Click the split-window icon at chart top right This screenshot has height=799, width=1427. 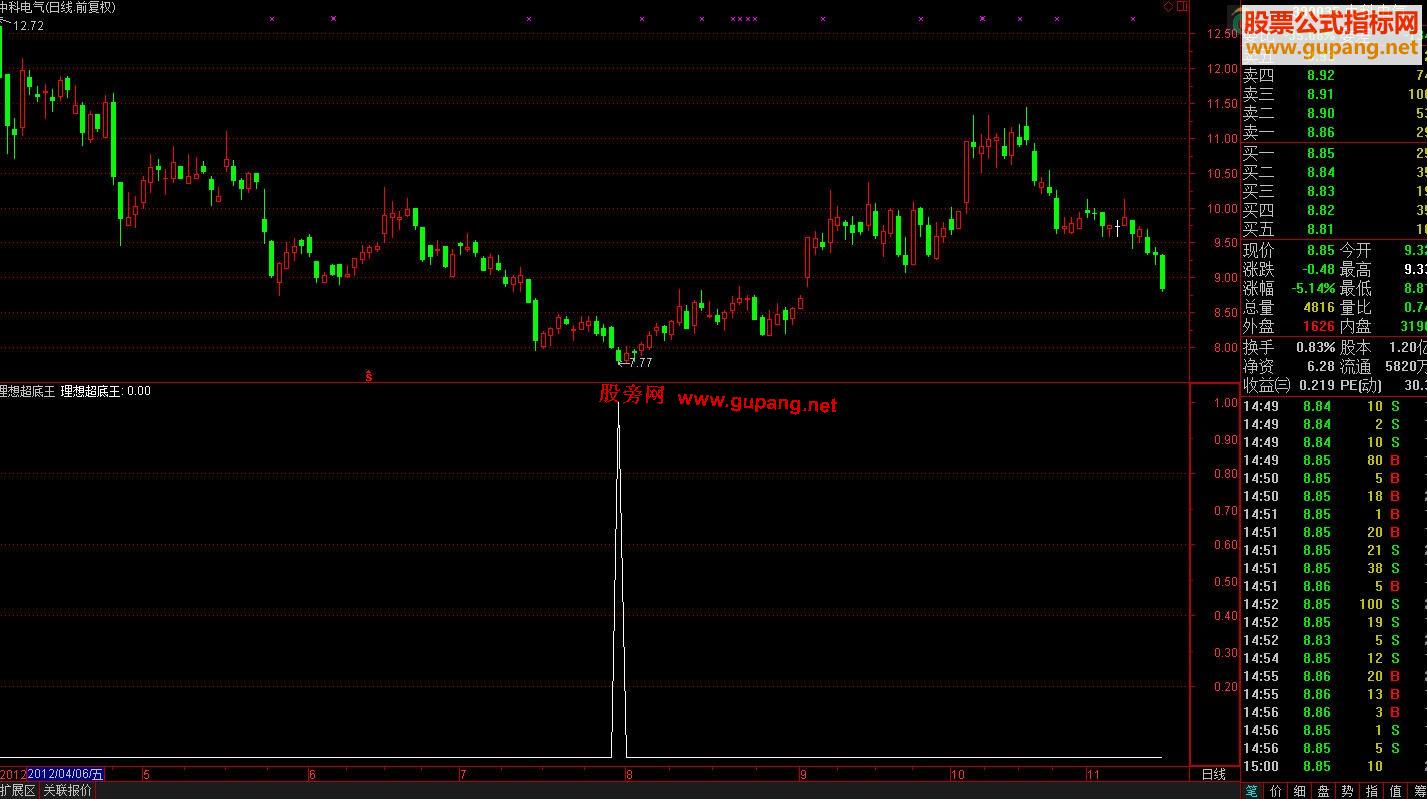coord(1183,6)
